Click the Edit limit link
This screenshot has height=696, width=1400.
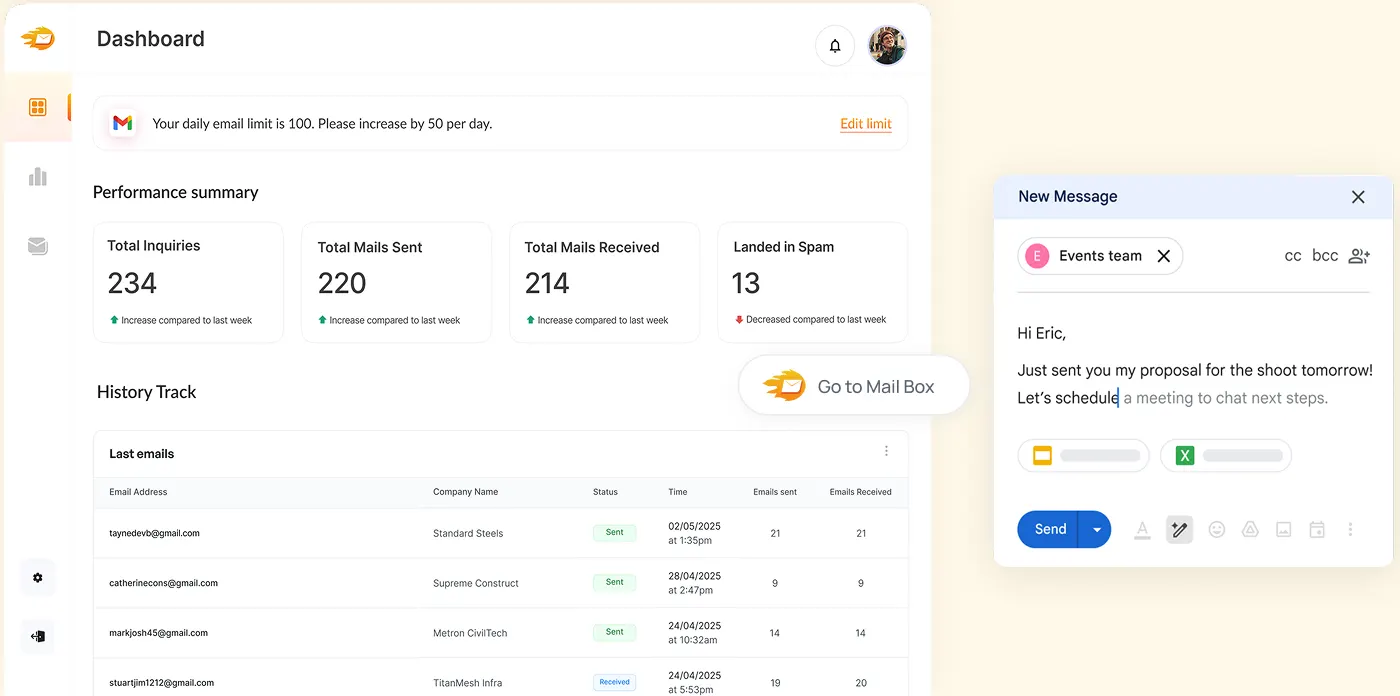865,123
